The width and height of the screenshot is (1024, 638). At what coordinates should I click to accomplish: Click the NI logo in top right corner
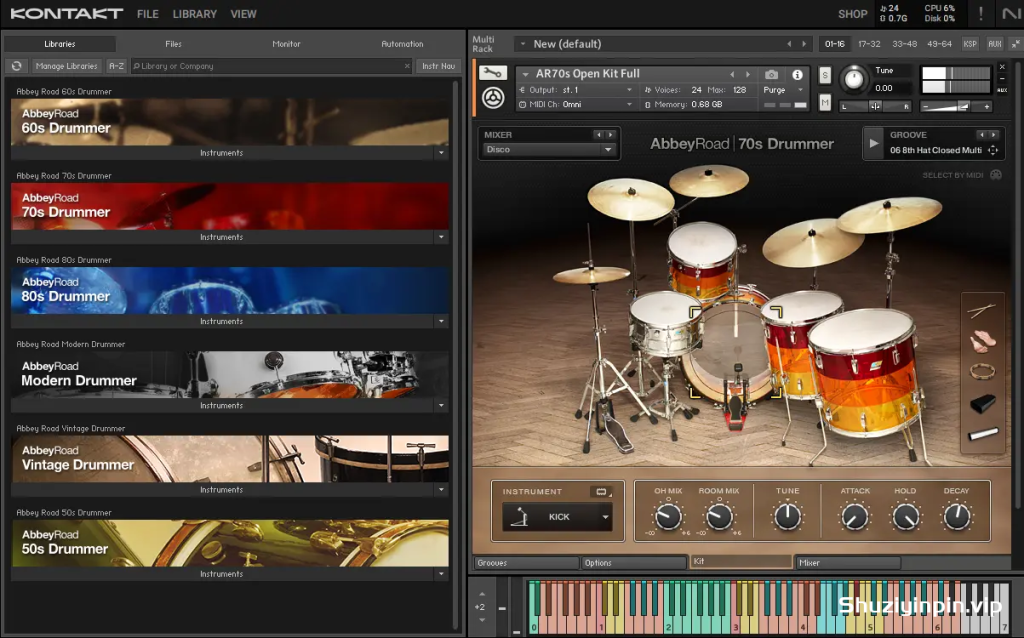pos(1011,13)
